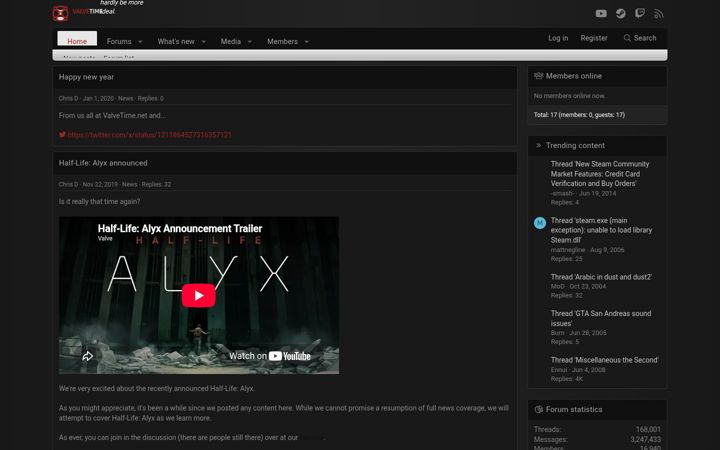Open thread 'steam.exe (main exception)'

coord(601,230)
